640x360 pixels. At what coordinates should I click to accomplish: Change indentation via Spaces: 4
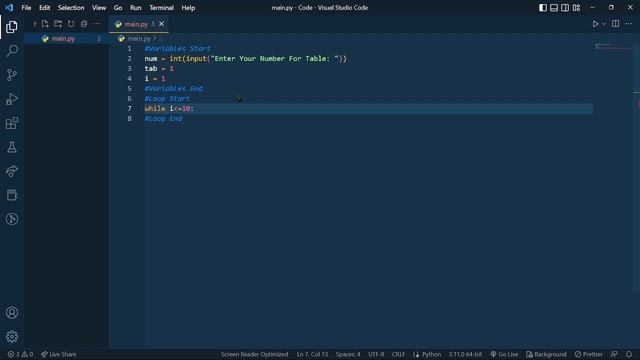tap(348, 354)
